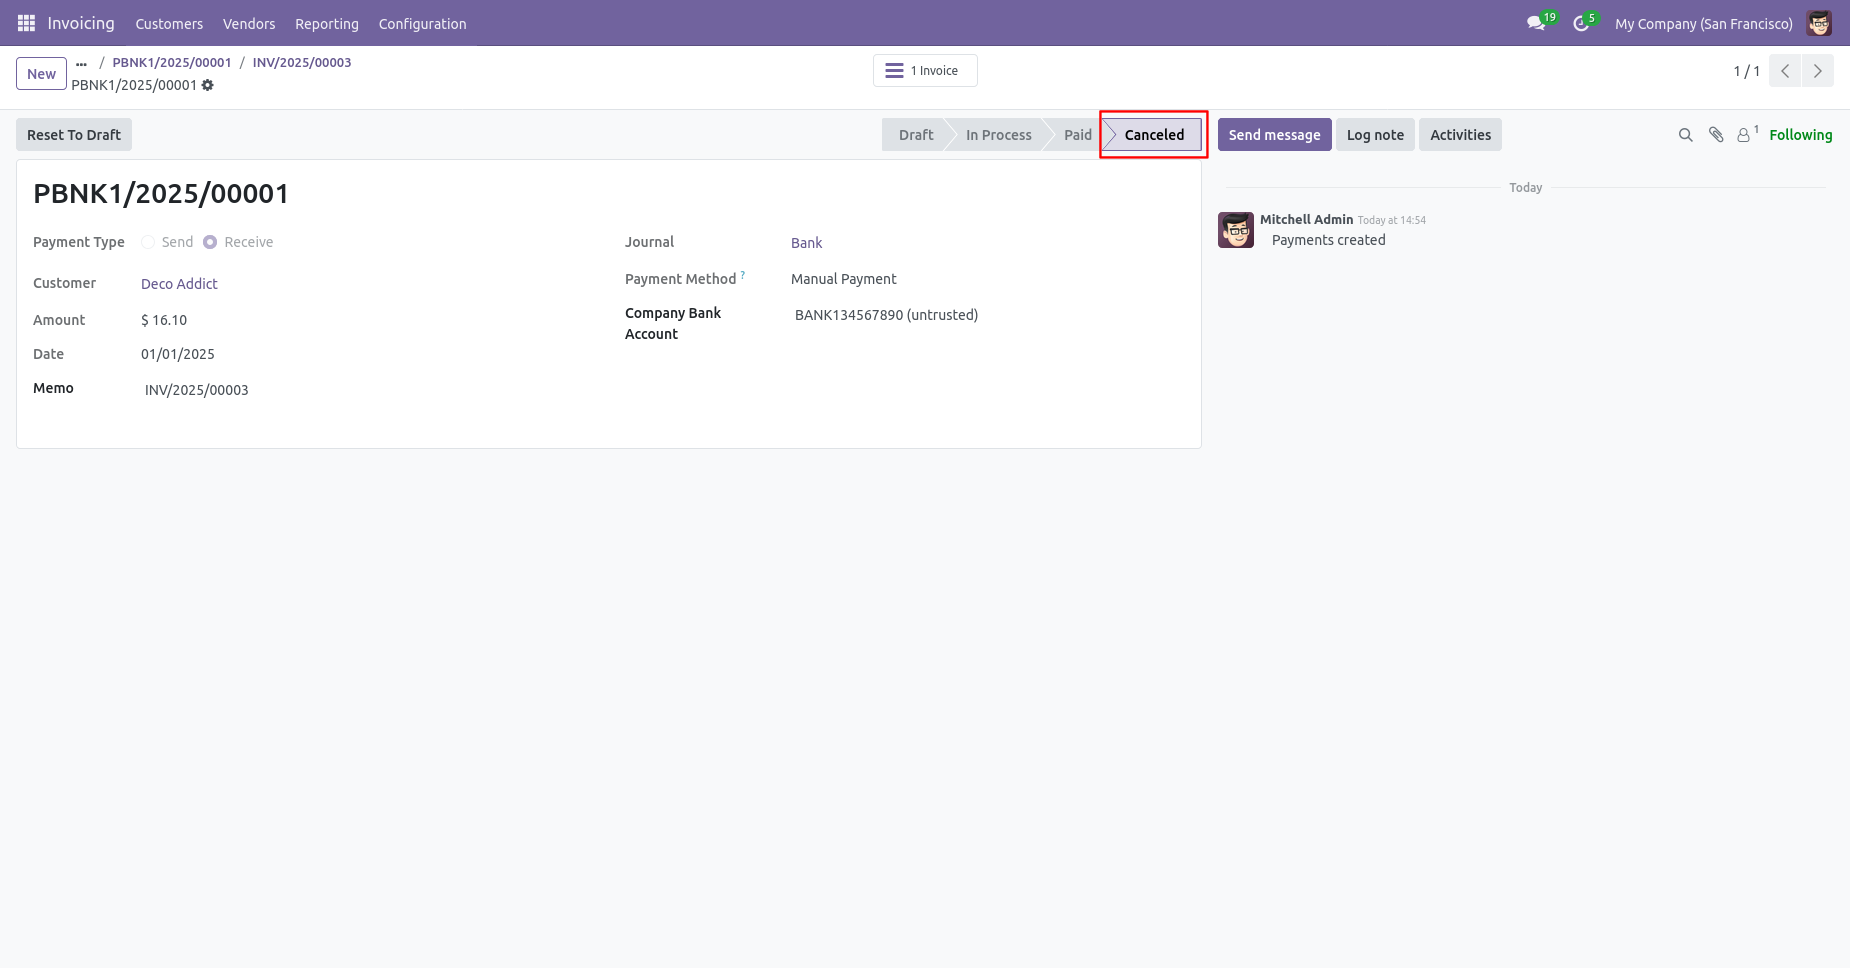
Task: Open breadcrumb link INV/2025/00003
Action: click(302, 62)
